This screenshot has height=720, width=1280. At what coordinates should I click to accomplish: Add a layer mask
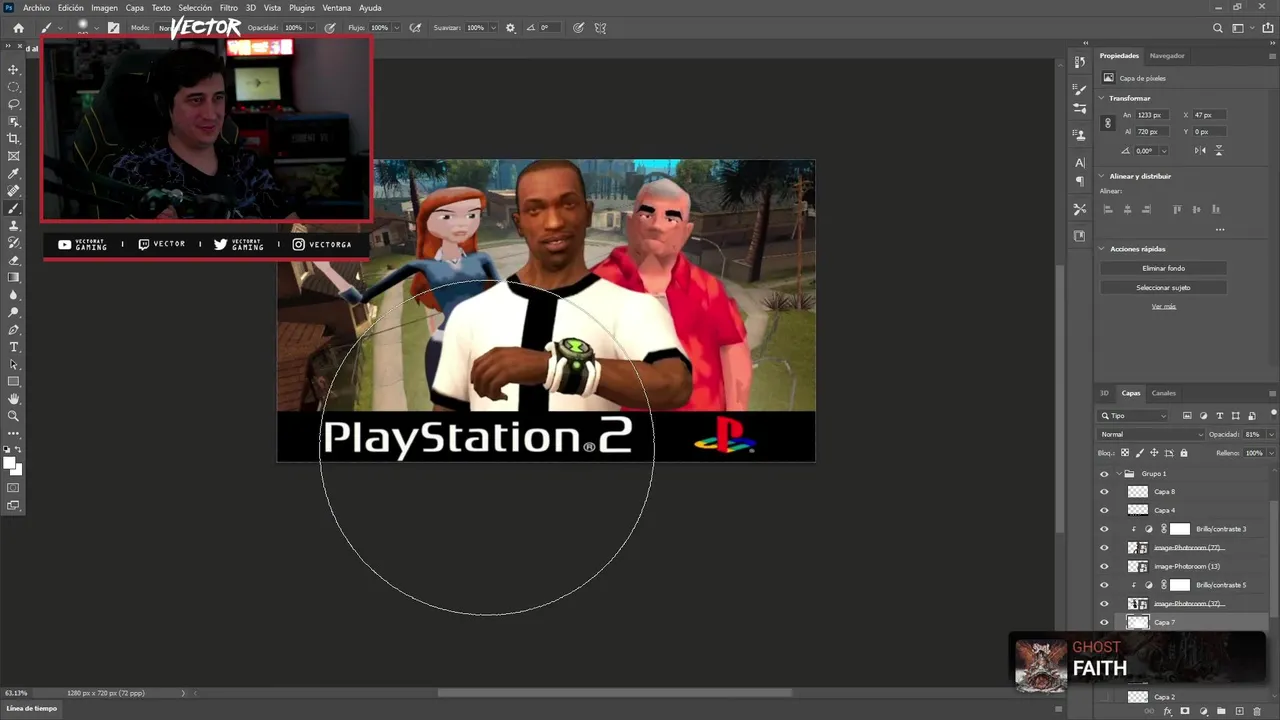click(x=1185, y=711)
